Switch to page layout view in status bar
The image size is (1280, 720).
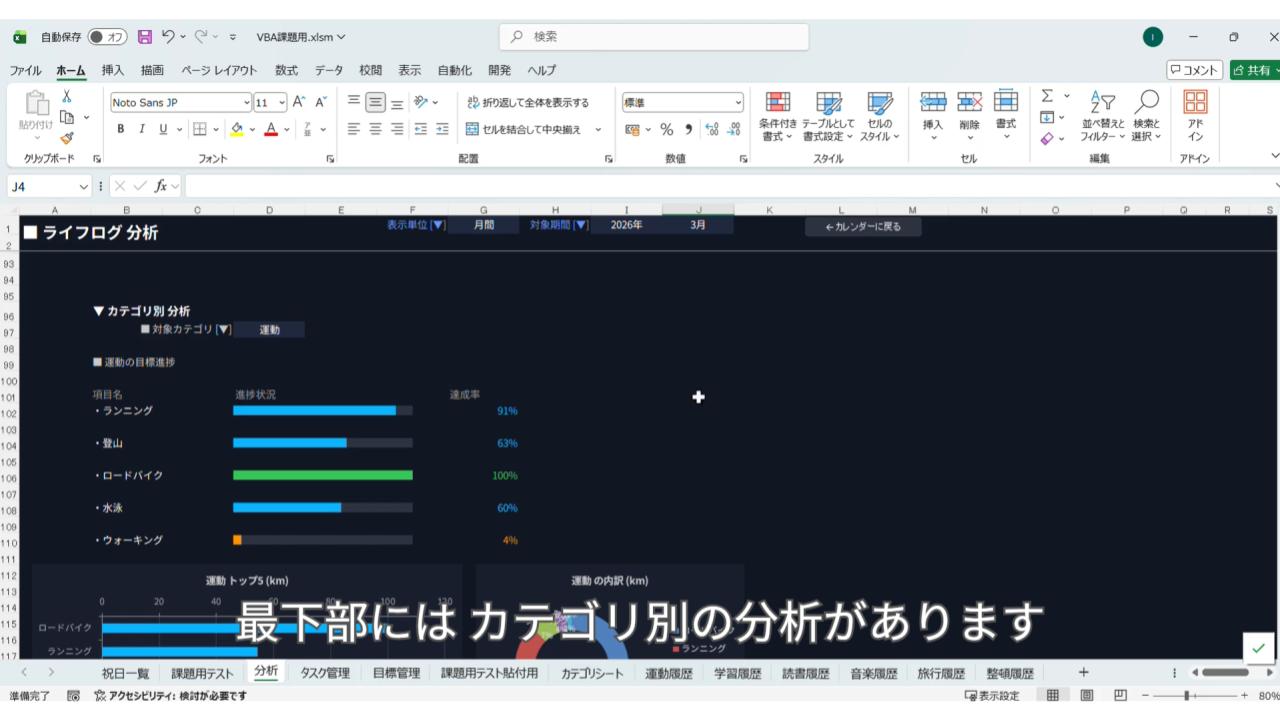[1086, 696]
